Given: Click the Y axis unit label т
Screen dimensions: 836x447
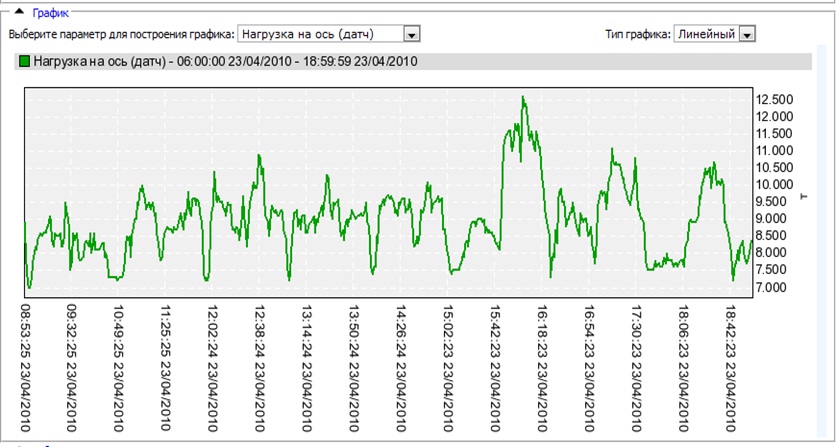Looking at the screenshot, I should [x=802, y=196].
